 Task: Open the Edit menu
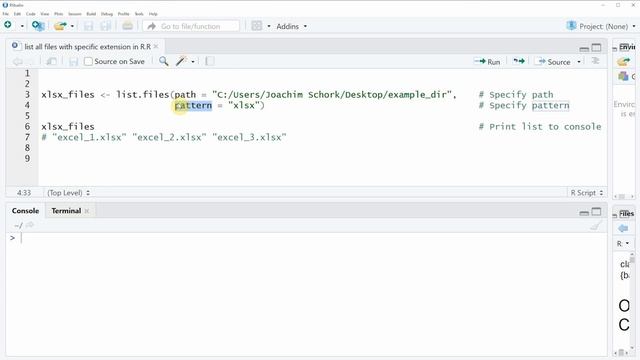click(x=17, y=14)
